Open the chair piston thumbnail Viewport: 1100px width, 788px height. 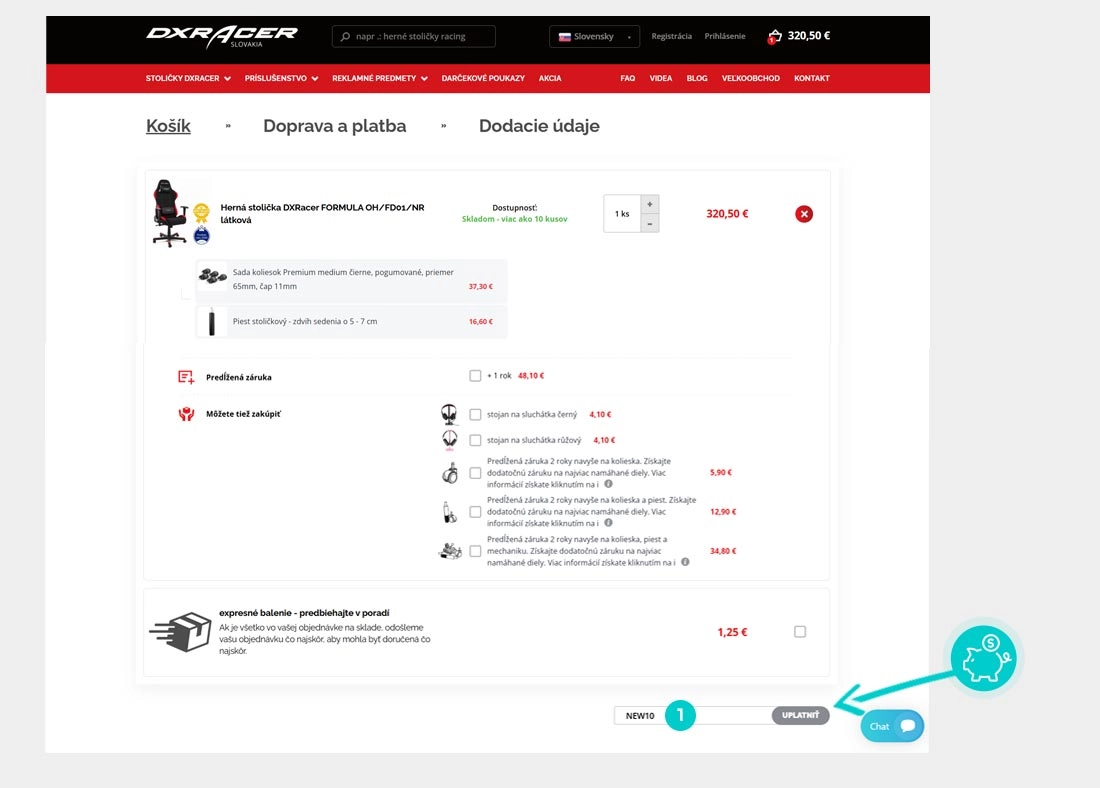pos(212,321)
